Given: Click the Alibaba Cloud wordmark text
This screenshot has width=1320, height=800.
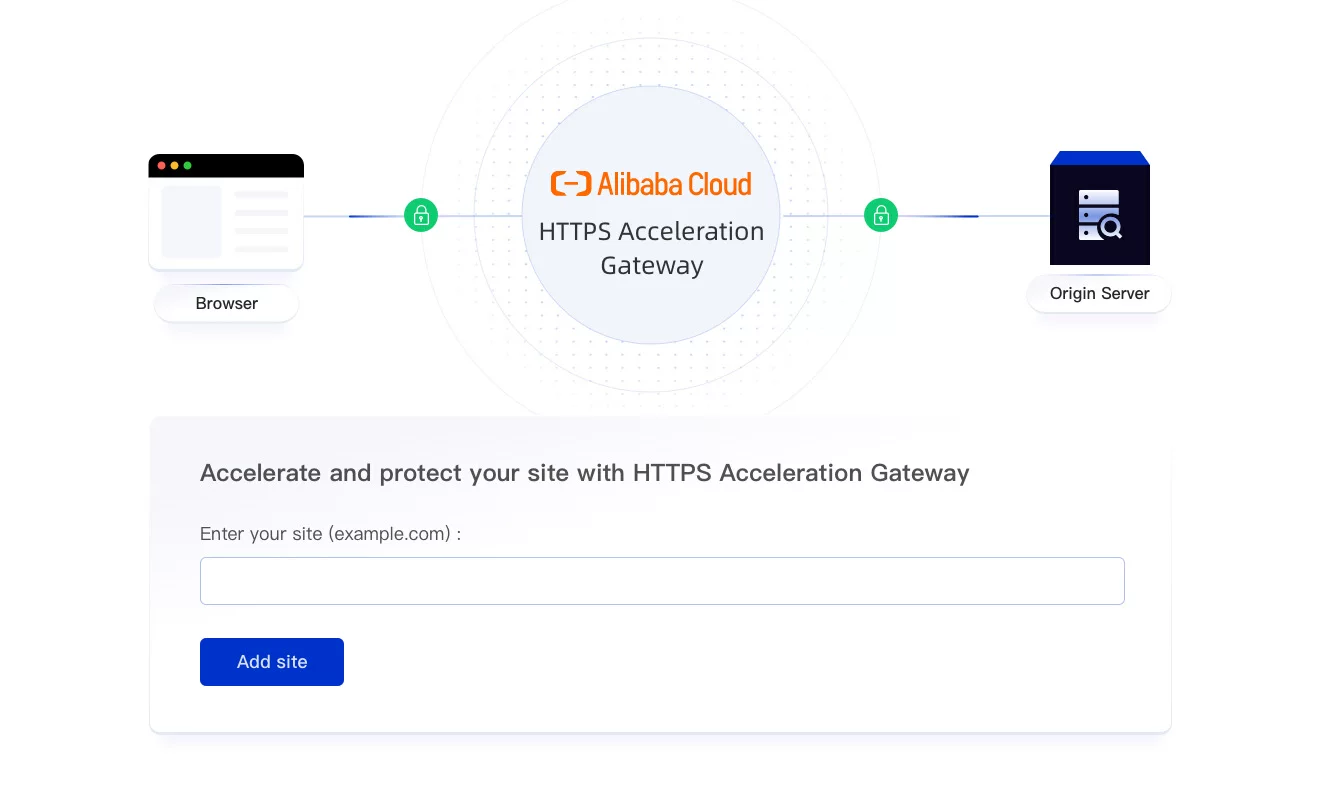Looking at the screenshot, I should 675,184.
